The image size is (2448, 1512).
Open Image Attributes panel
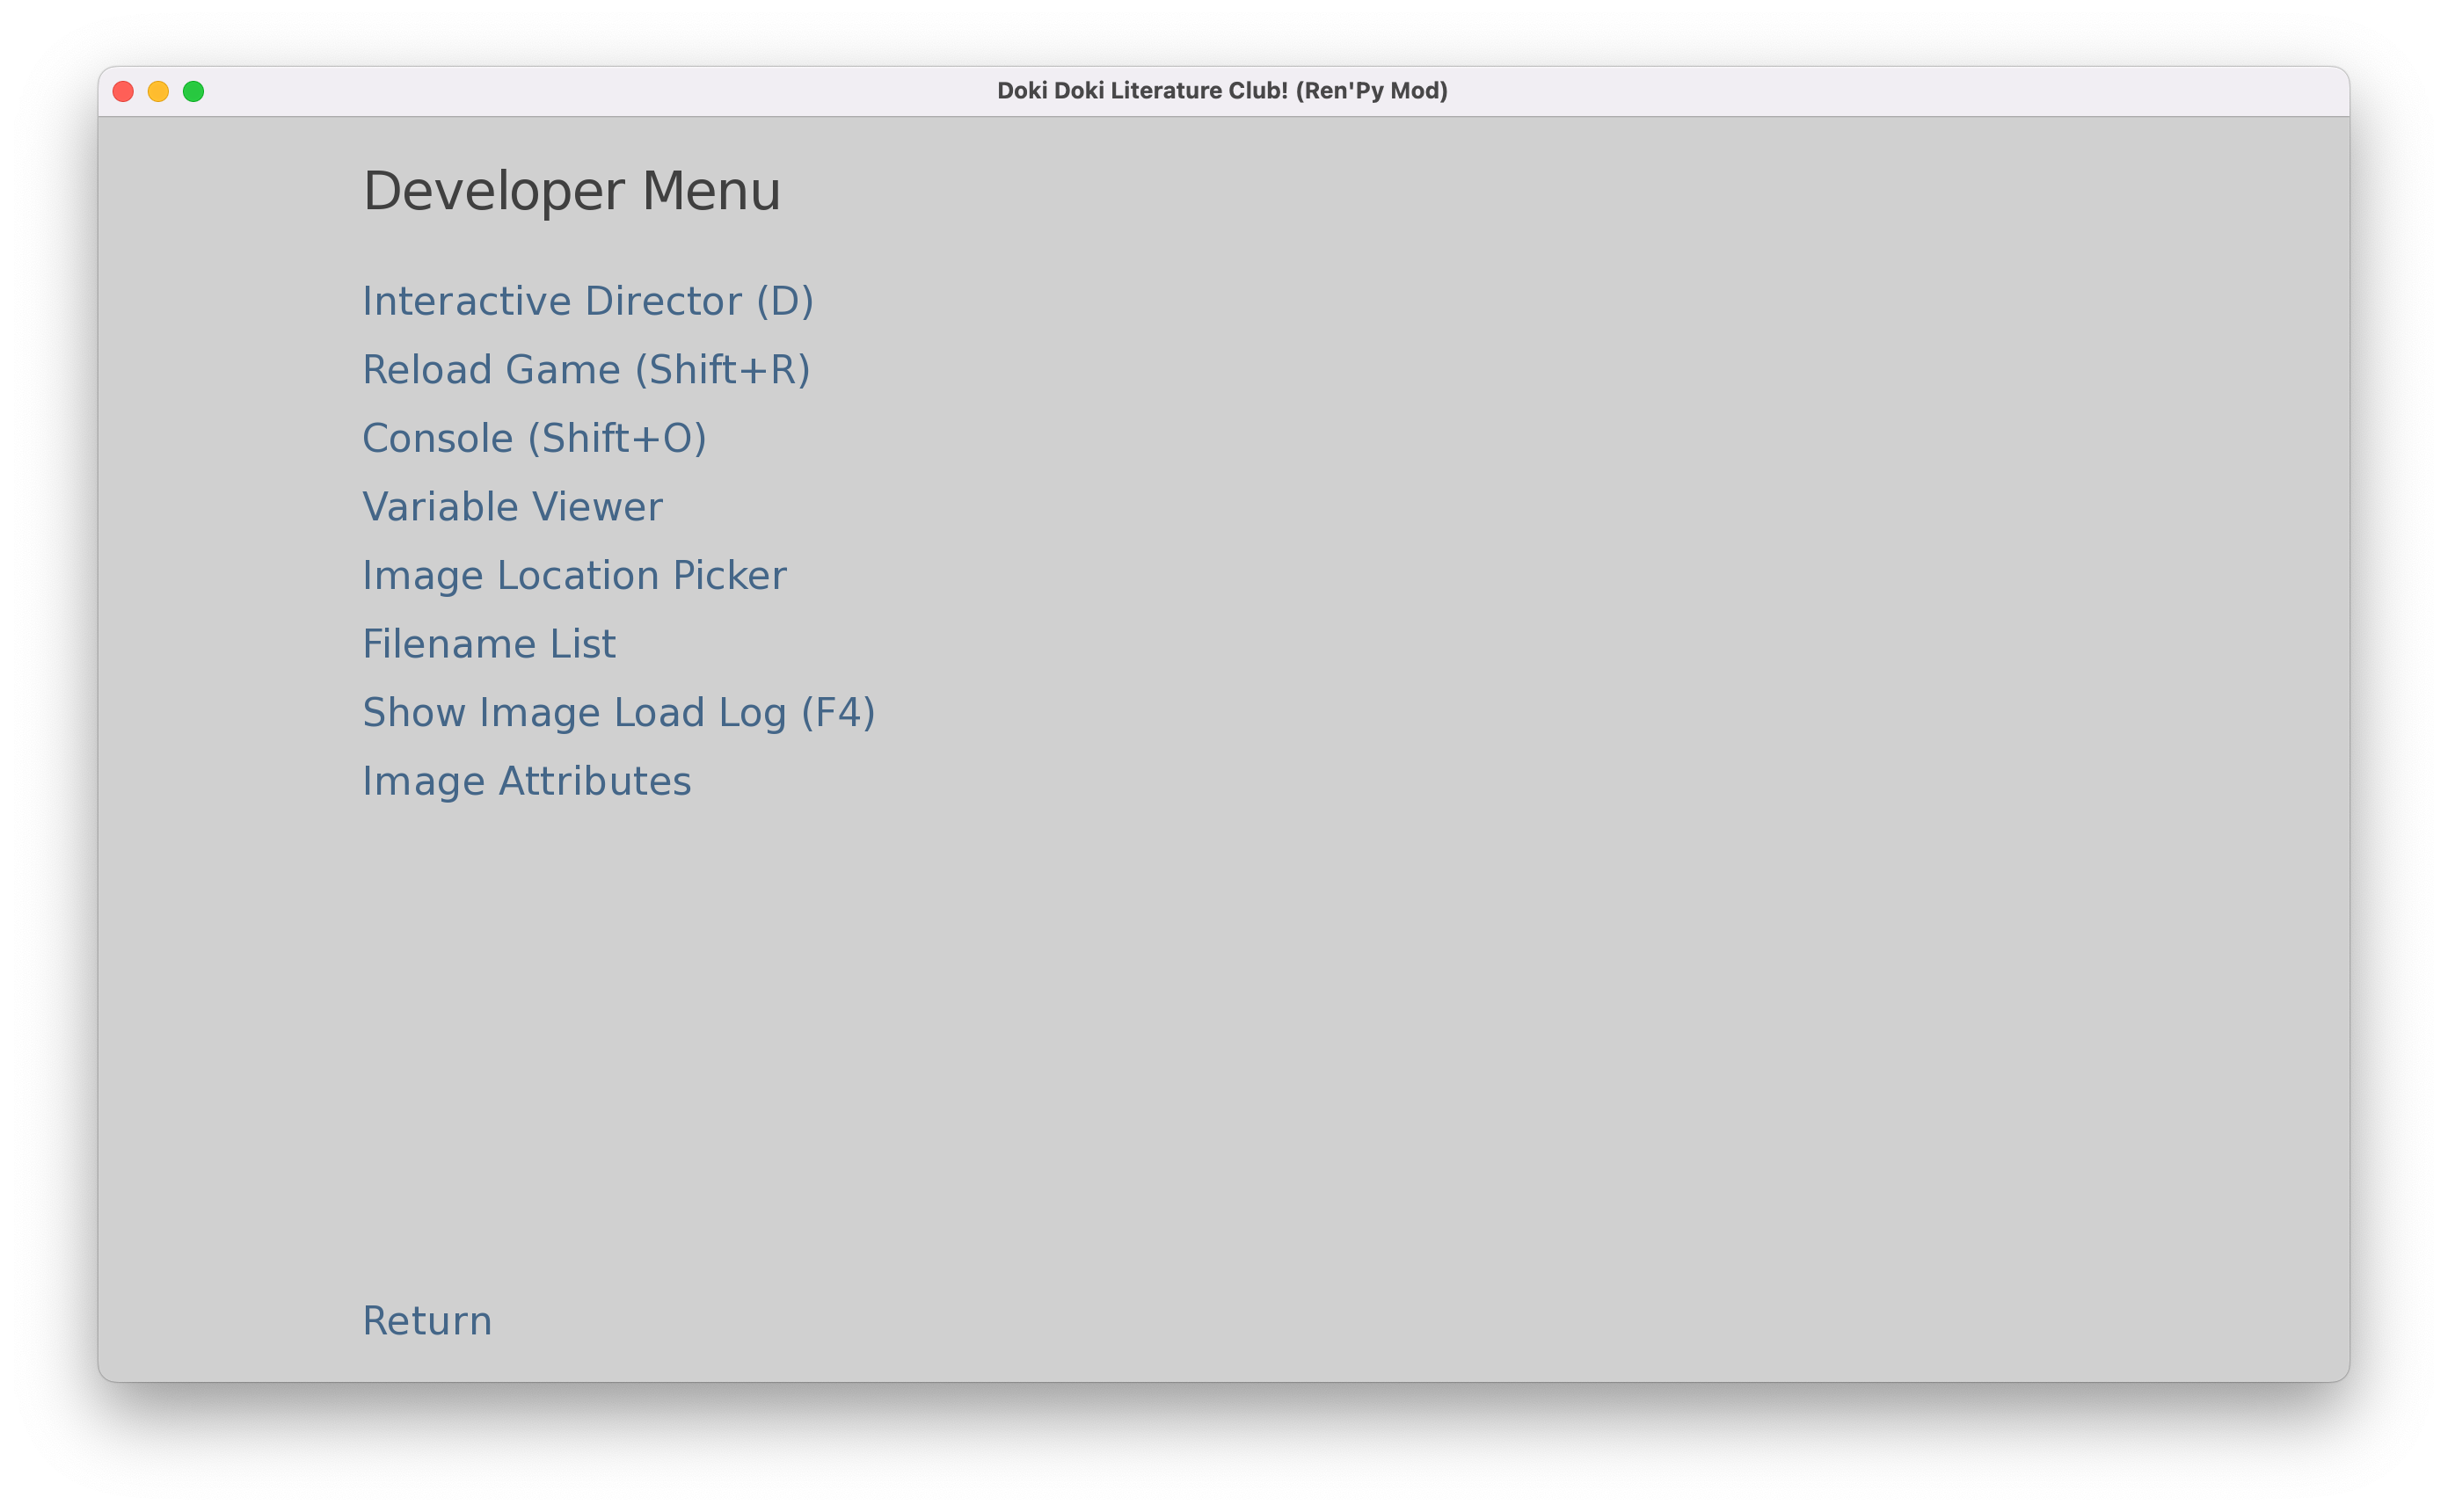coord(527,780)
